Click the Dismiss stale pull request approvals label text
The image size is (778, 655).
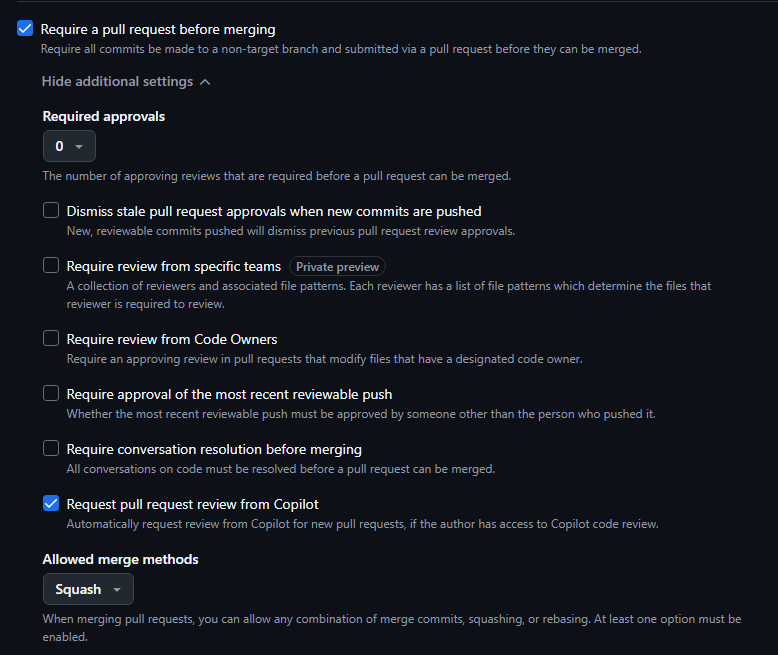click(274, 211)
